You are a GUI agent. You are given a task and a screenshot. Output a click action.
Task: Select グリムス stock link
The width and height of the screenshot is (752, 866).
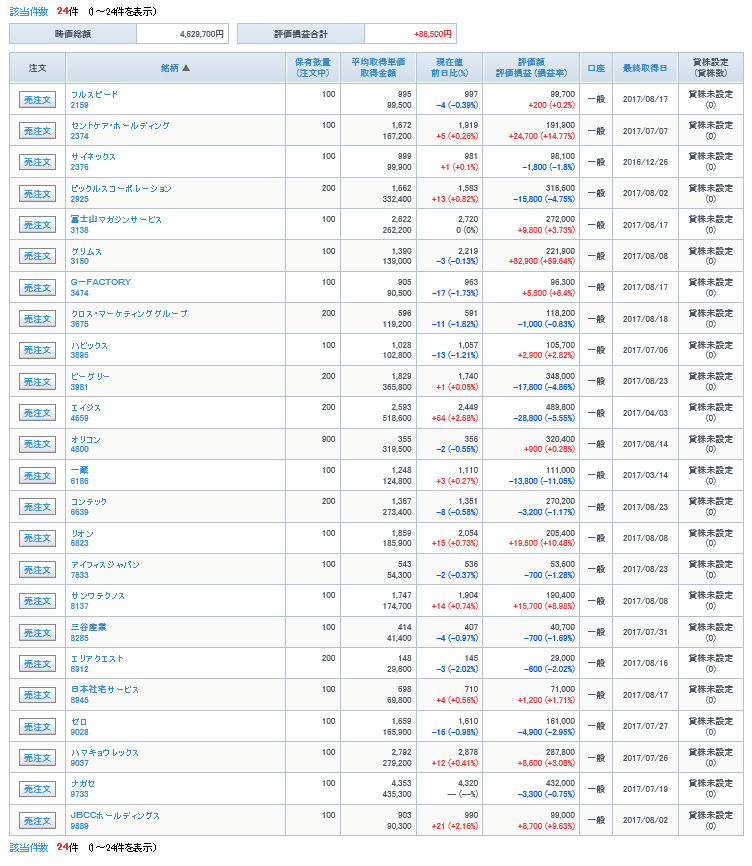coord(86,251)
